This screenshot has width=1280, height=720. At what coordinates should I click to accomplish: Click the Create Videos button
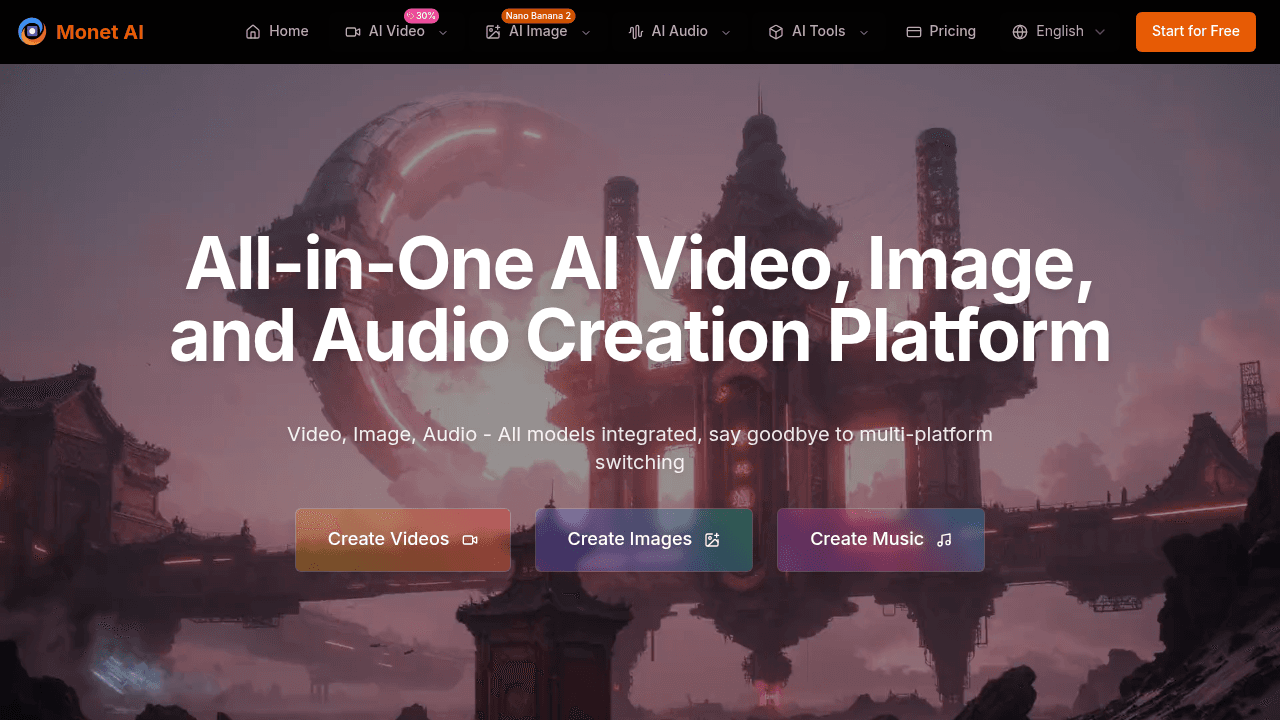403,540
